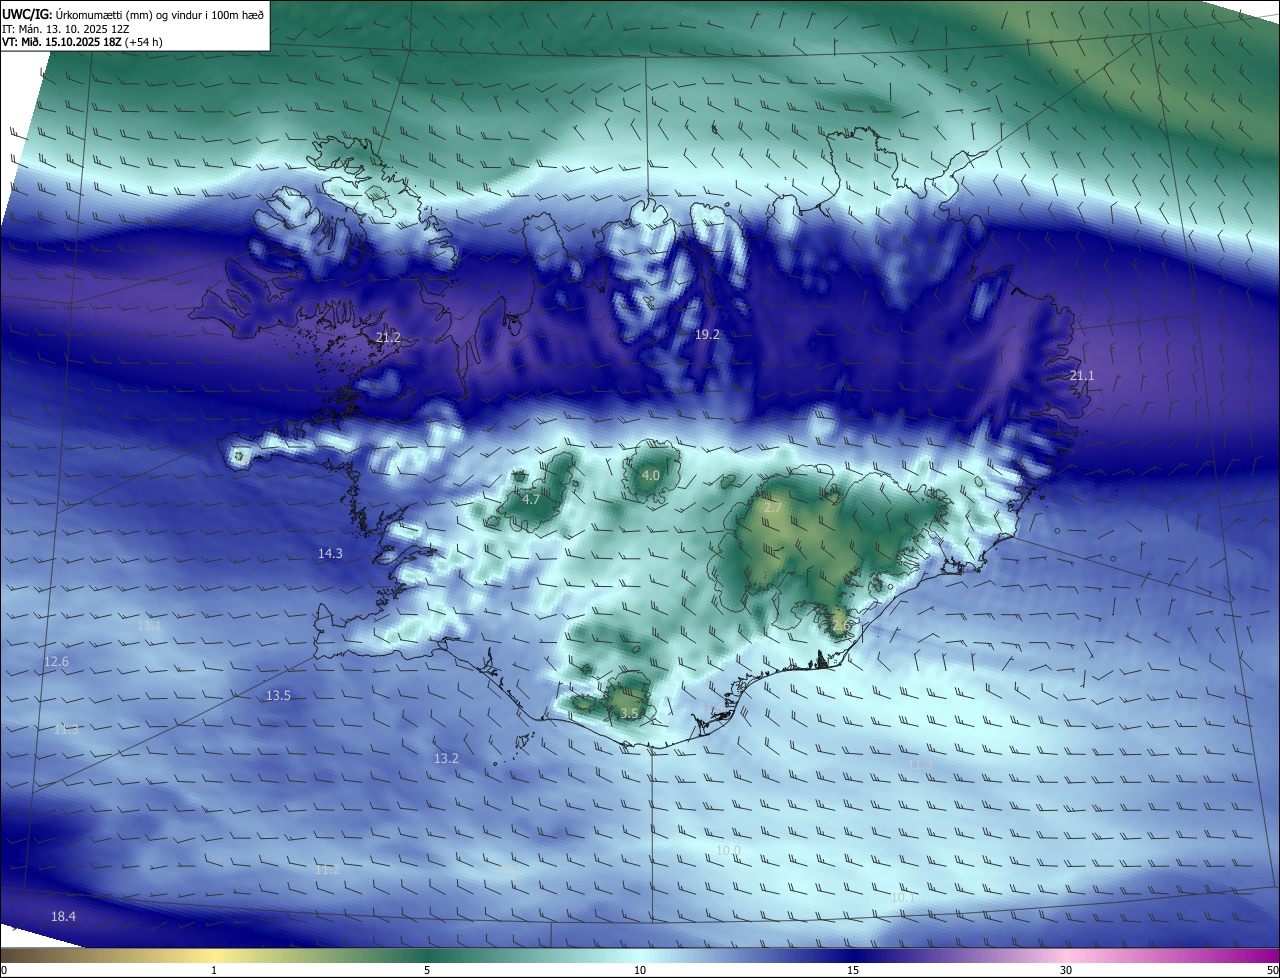The height and width of the screenshot is (978, 1280).
Task: Click the map value "19.2"
Action: 707,334
